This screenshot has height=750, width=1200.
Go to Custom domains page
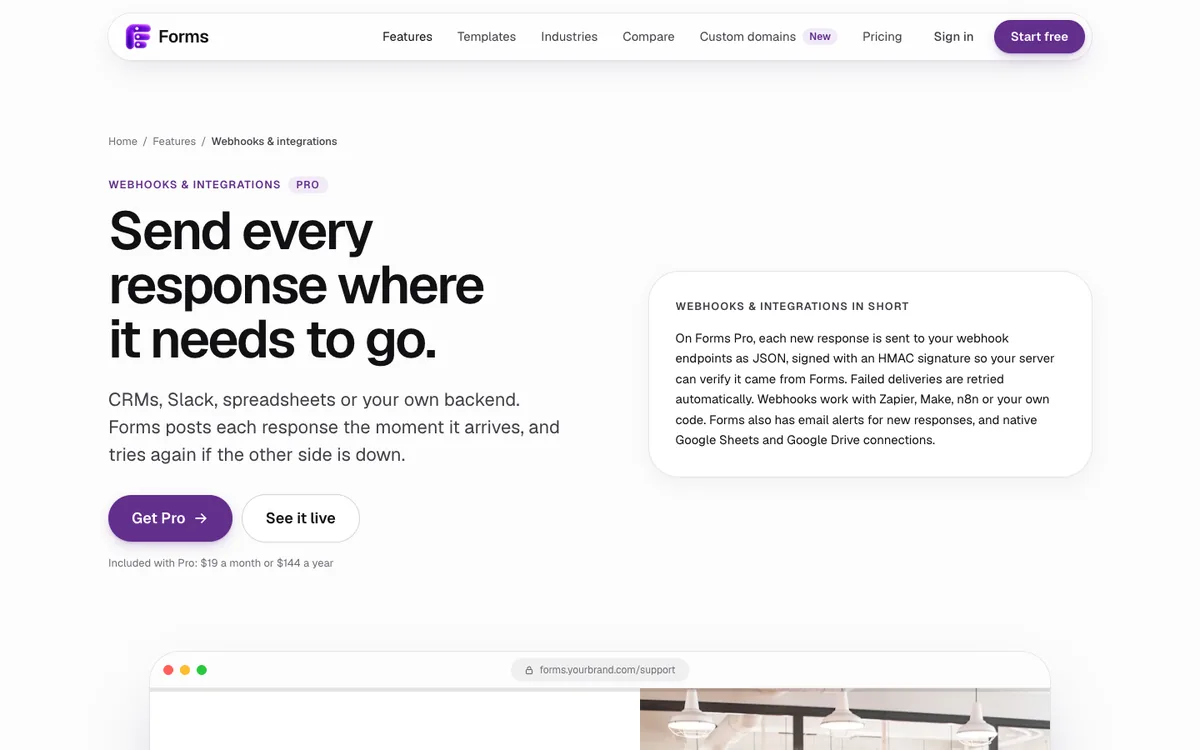[748, 37]
